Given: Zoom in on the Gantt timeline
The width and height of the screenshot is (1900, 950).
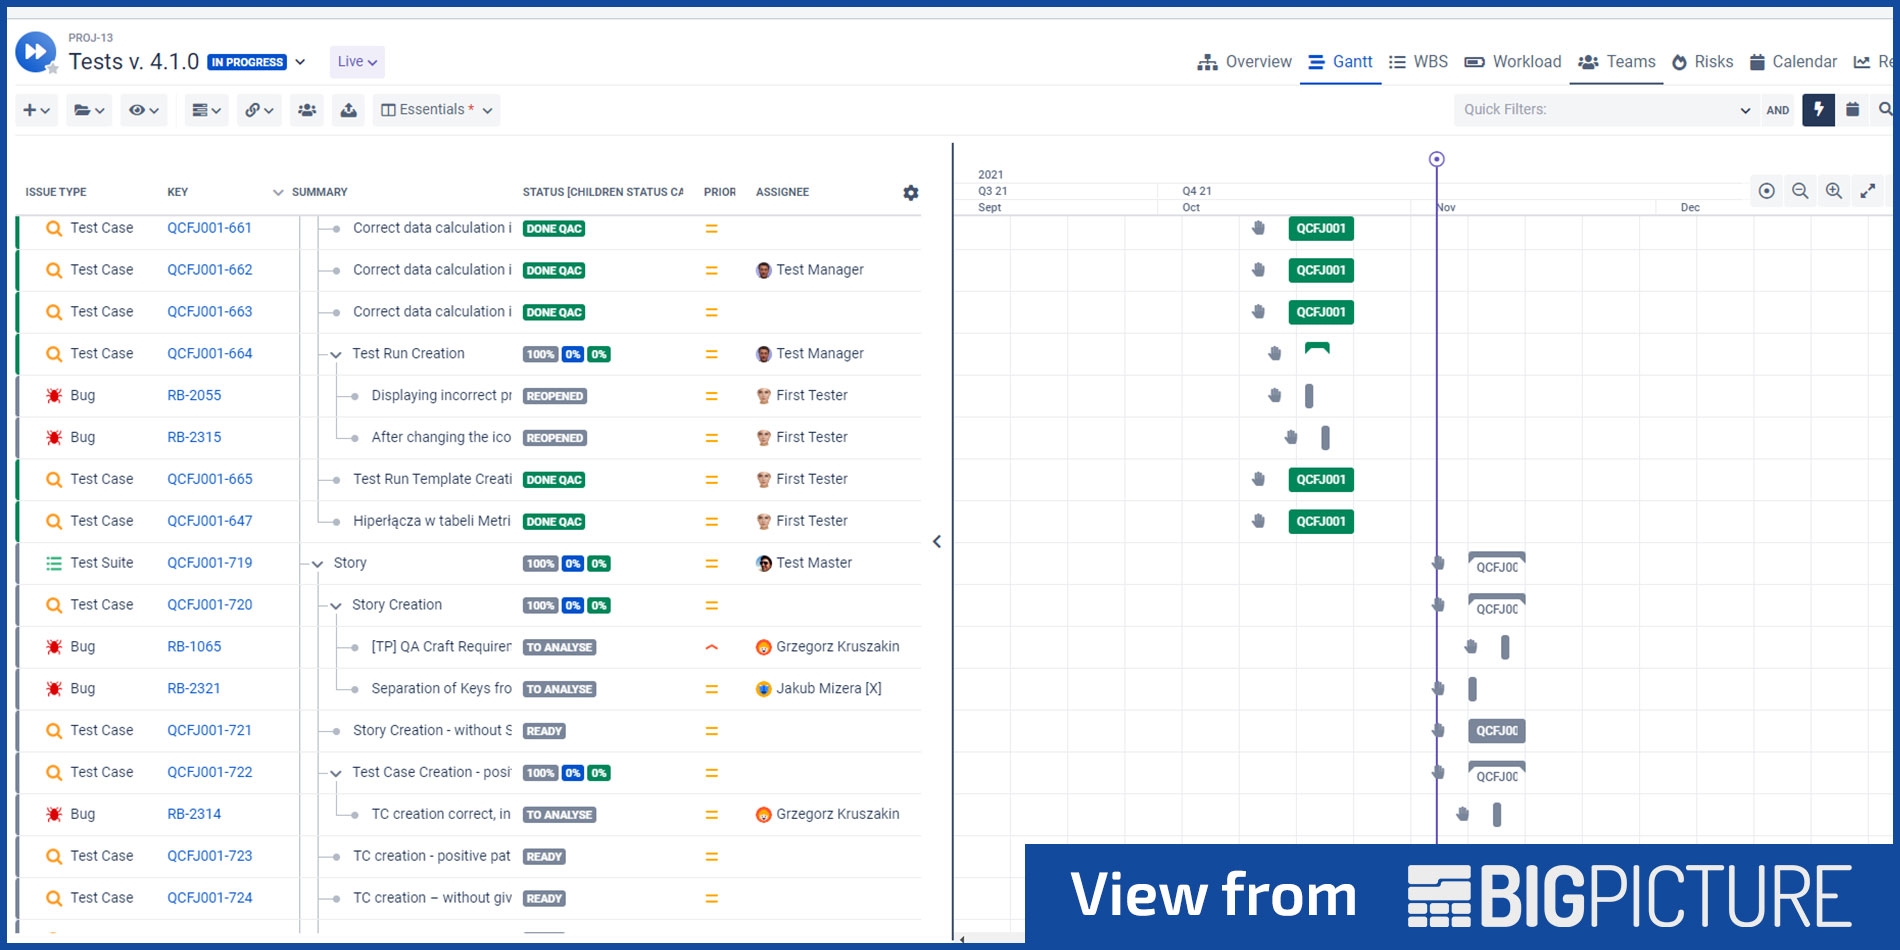Looking at the screenshot, I should (1834, 190).
